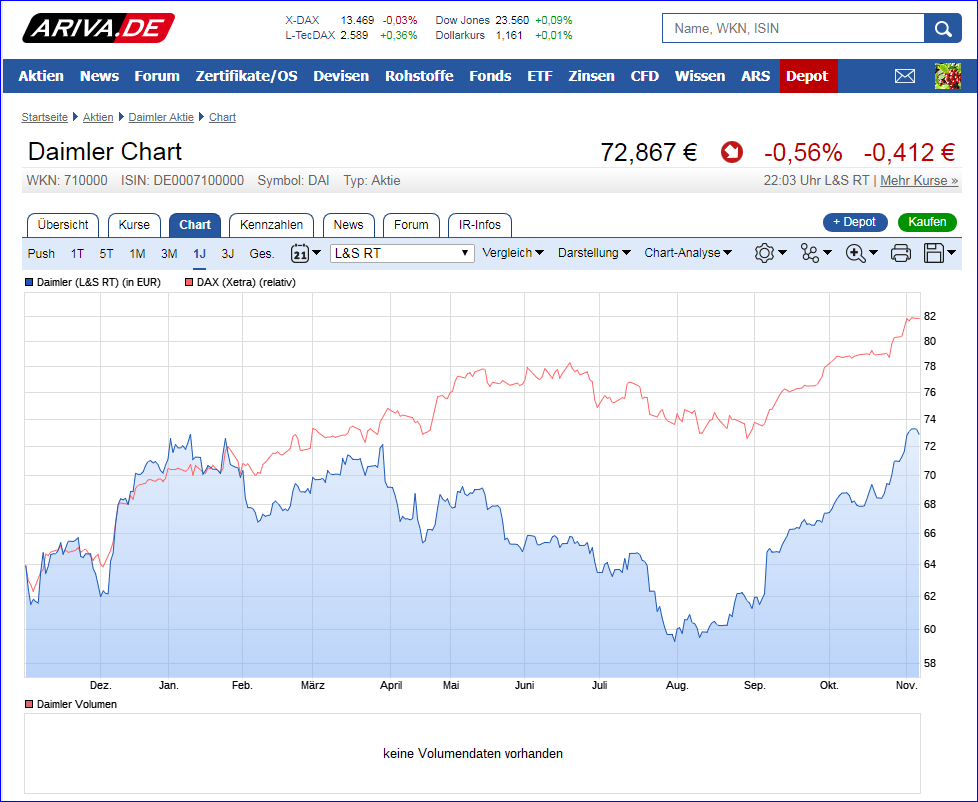Open the calendar date picker icon
The image size is (978, 802).
pos(300,253)
